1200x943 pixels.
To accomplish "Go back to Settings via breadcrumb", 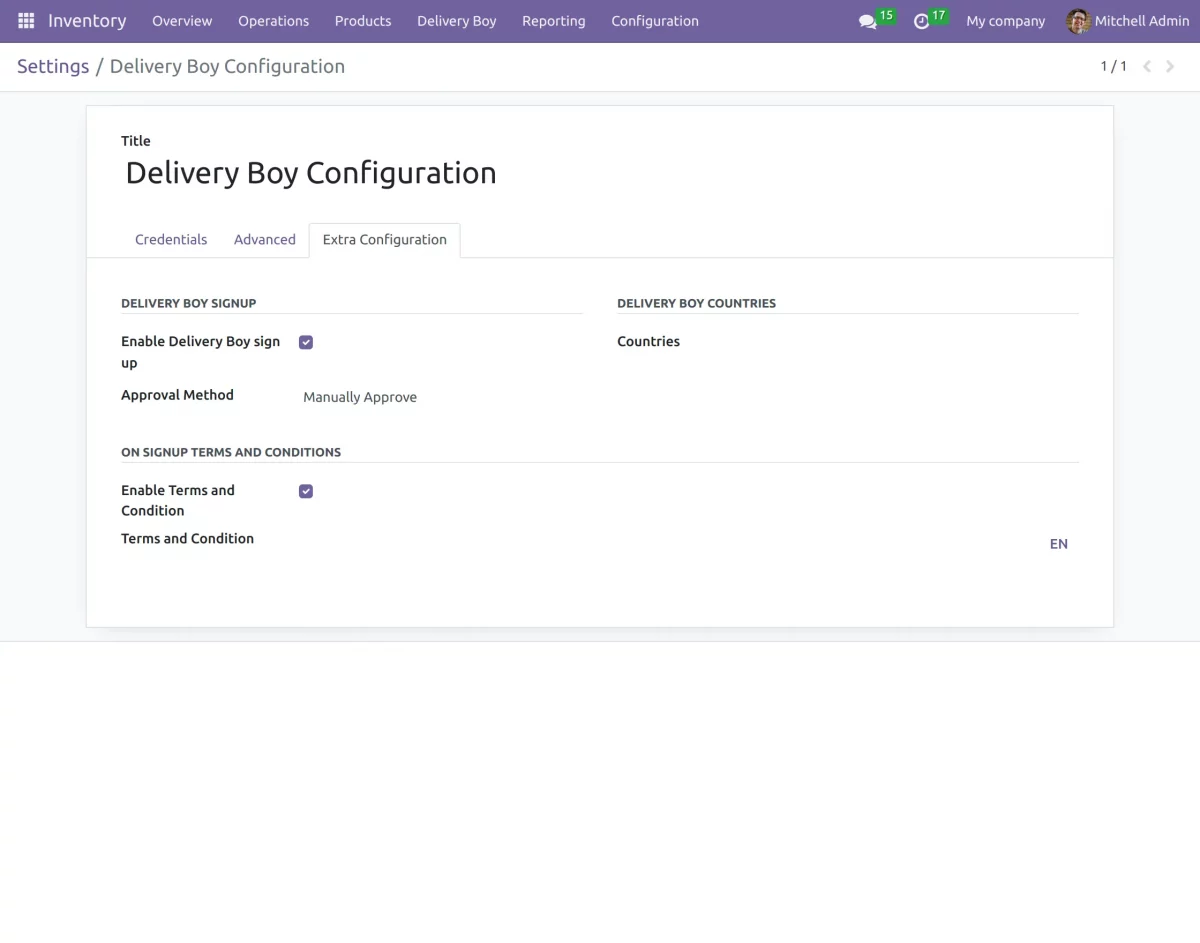I will (53, 66).
